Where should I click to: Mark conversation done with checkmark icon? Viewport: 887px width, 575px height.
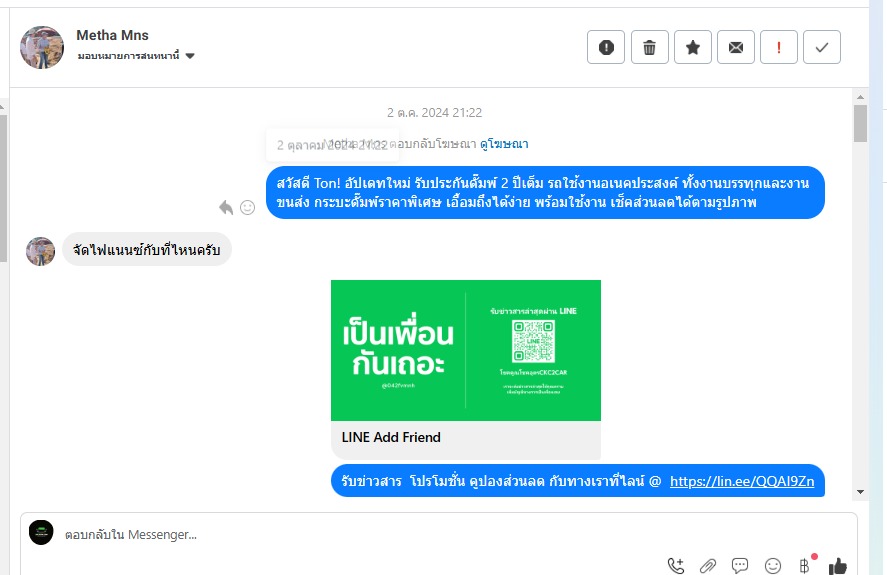(x=822, y=48)
